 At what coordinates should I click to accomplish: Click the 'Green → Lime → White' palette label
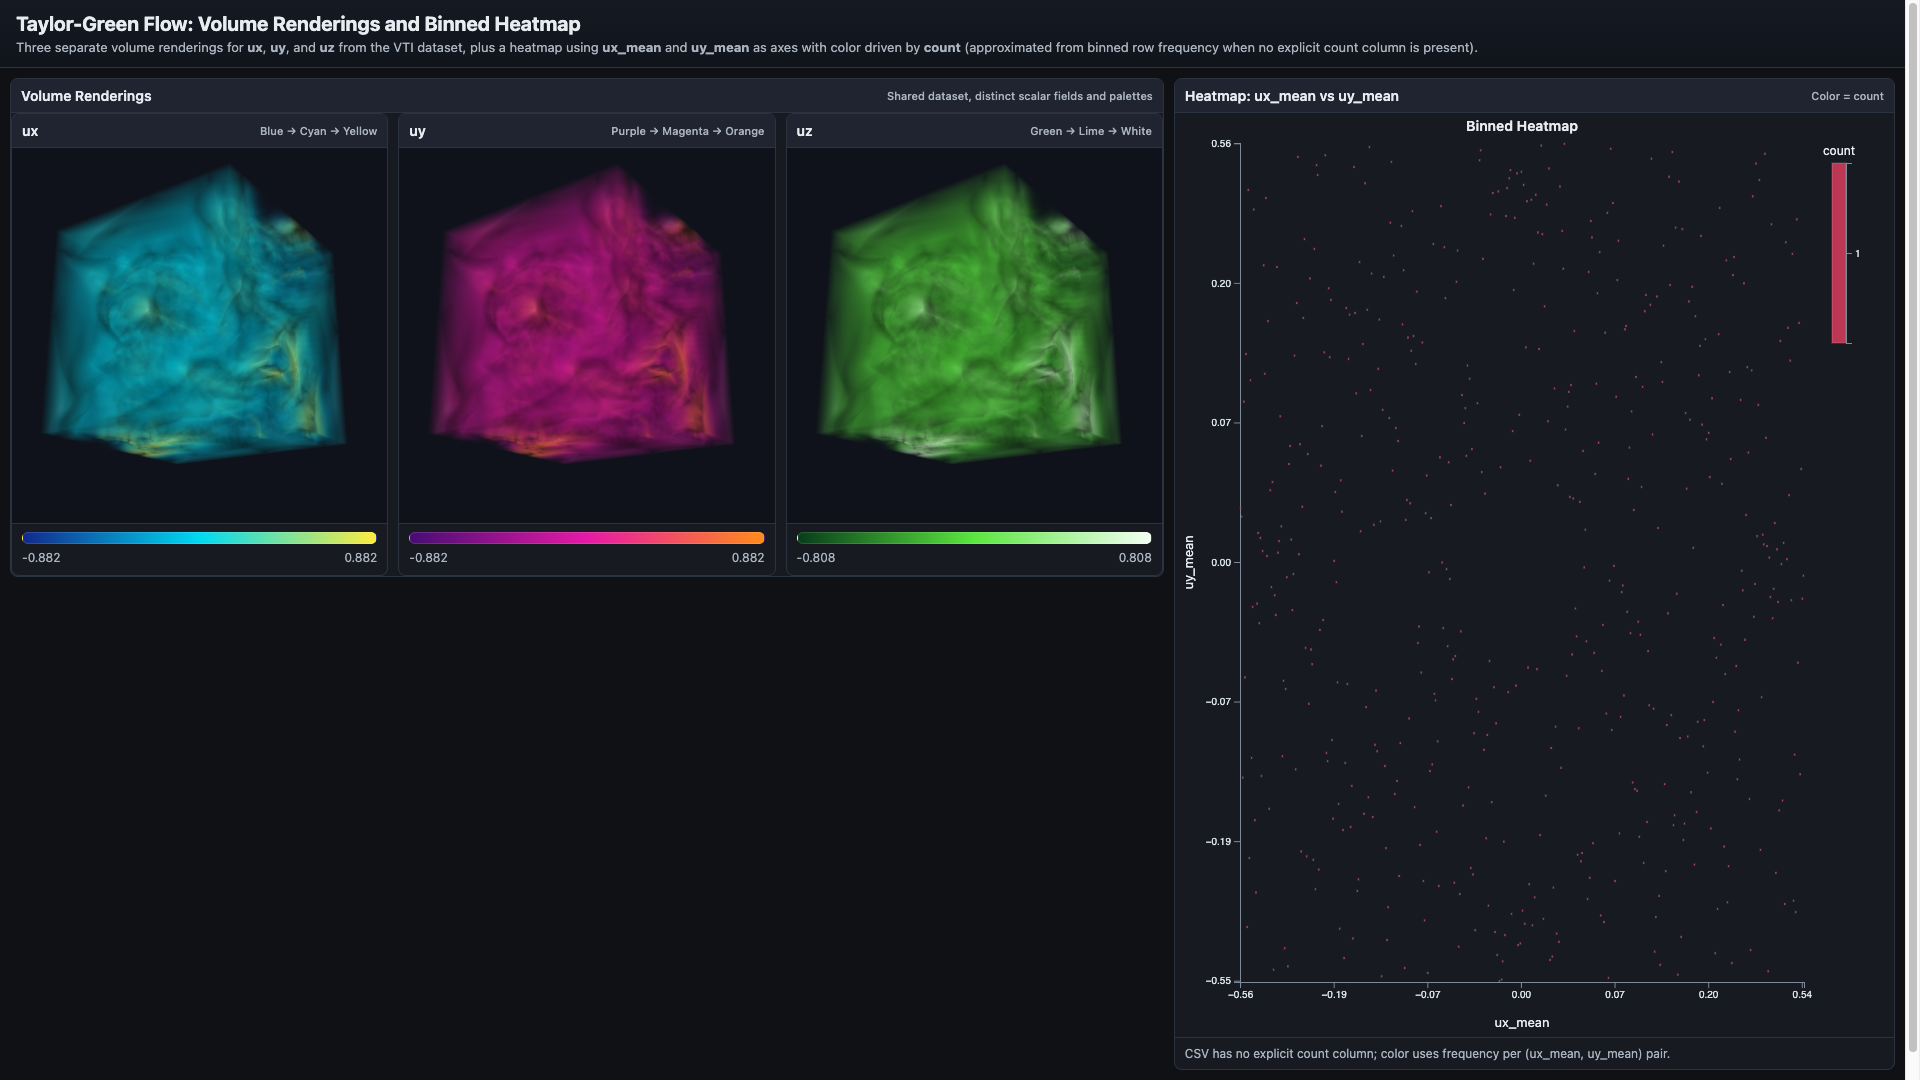click(1090, 131)
